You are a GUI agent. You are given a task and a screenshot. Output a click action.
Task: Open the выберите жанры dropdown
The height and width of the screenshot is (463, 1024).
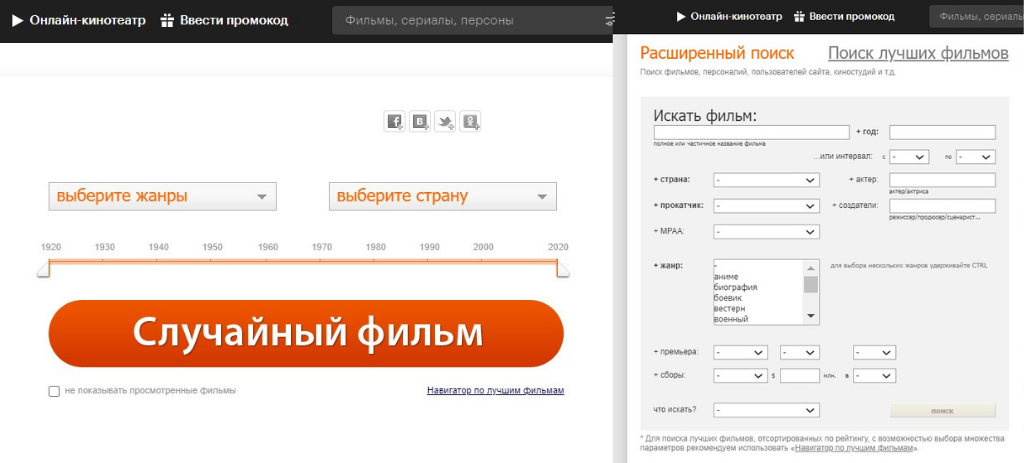[x=163, y=196]
